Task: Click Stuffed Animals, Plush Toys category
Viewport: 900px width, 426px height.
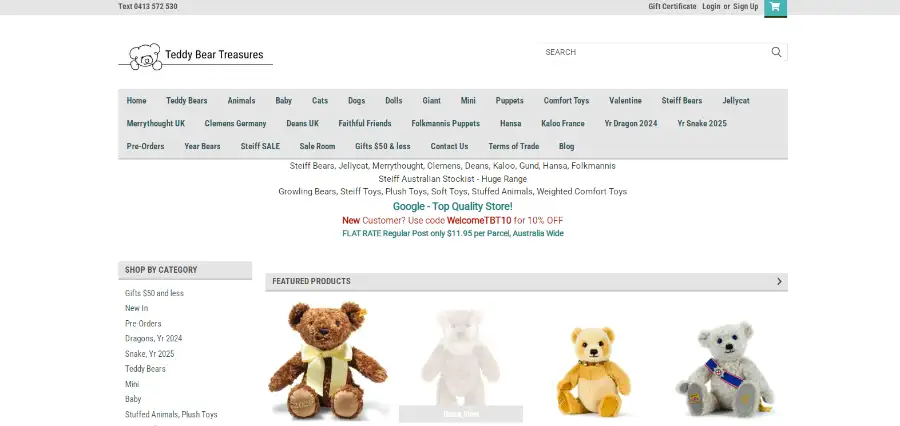Action: 171,415
